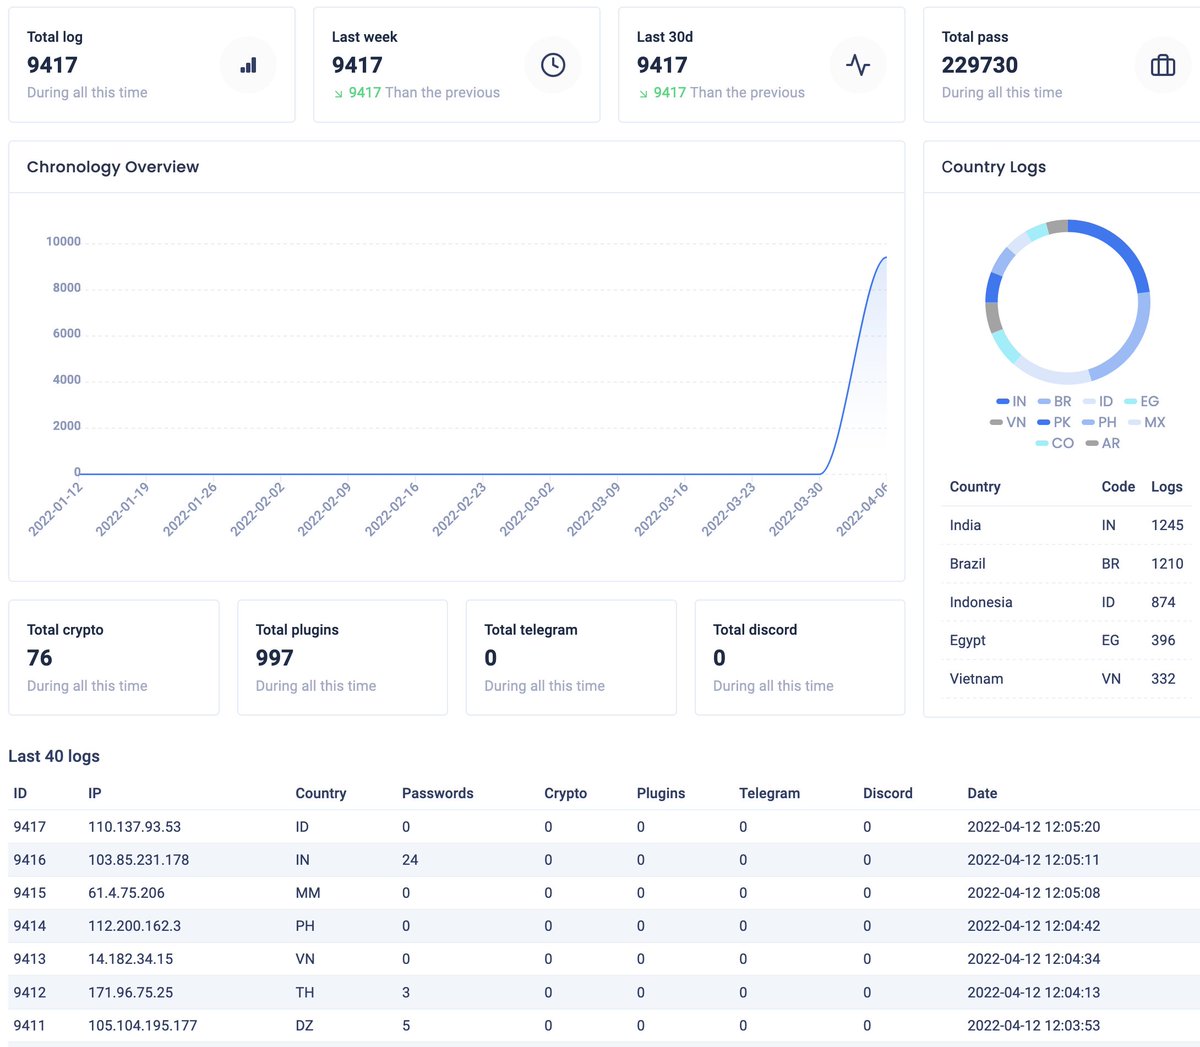Viewport: 1200px width, 1047px height.
Task: Click the Code column header in country table
Action: tap(1118, 487)
